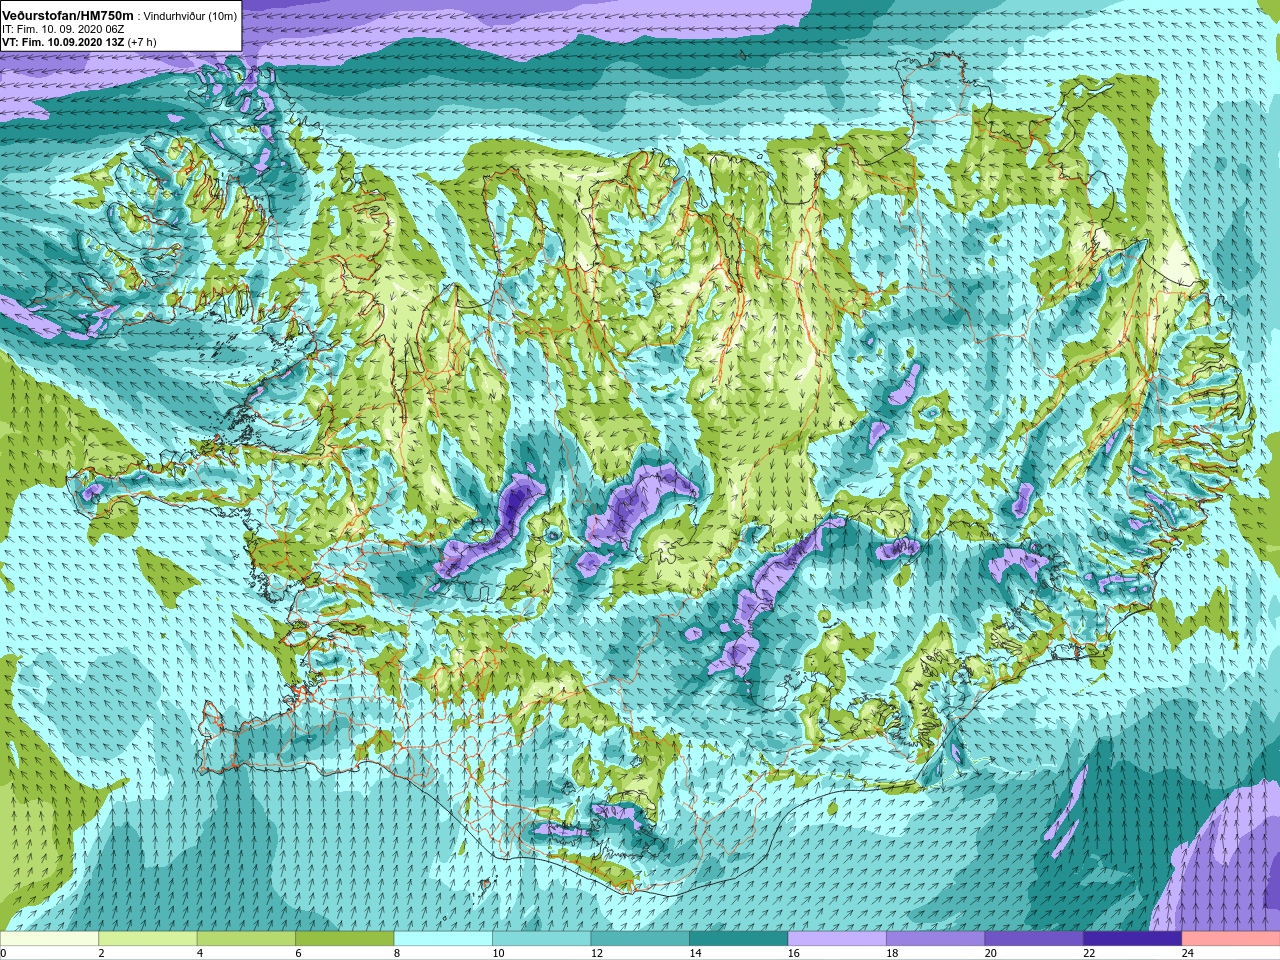Click the olive green 6–8 legend swatch
1280x960 pixels.
click(x=345, y=939)
